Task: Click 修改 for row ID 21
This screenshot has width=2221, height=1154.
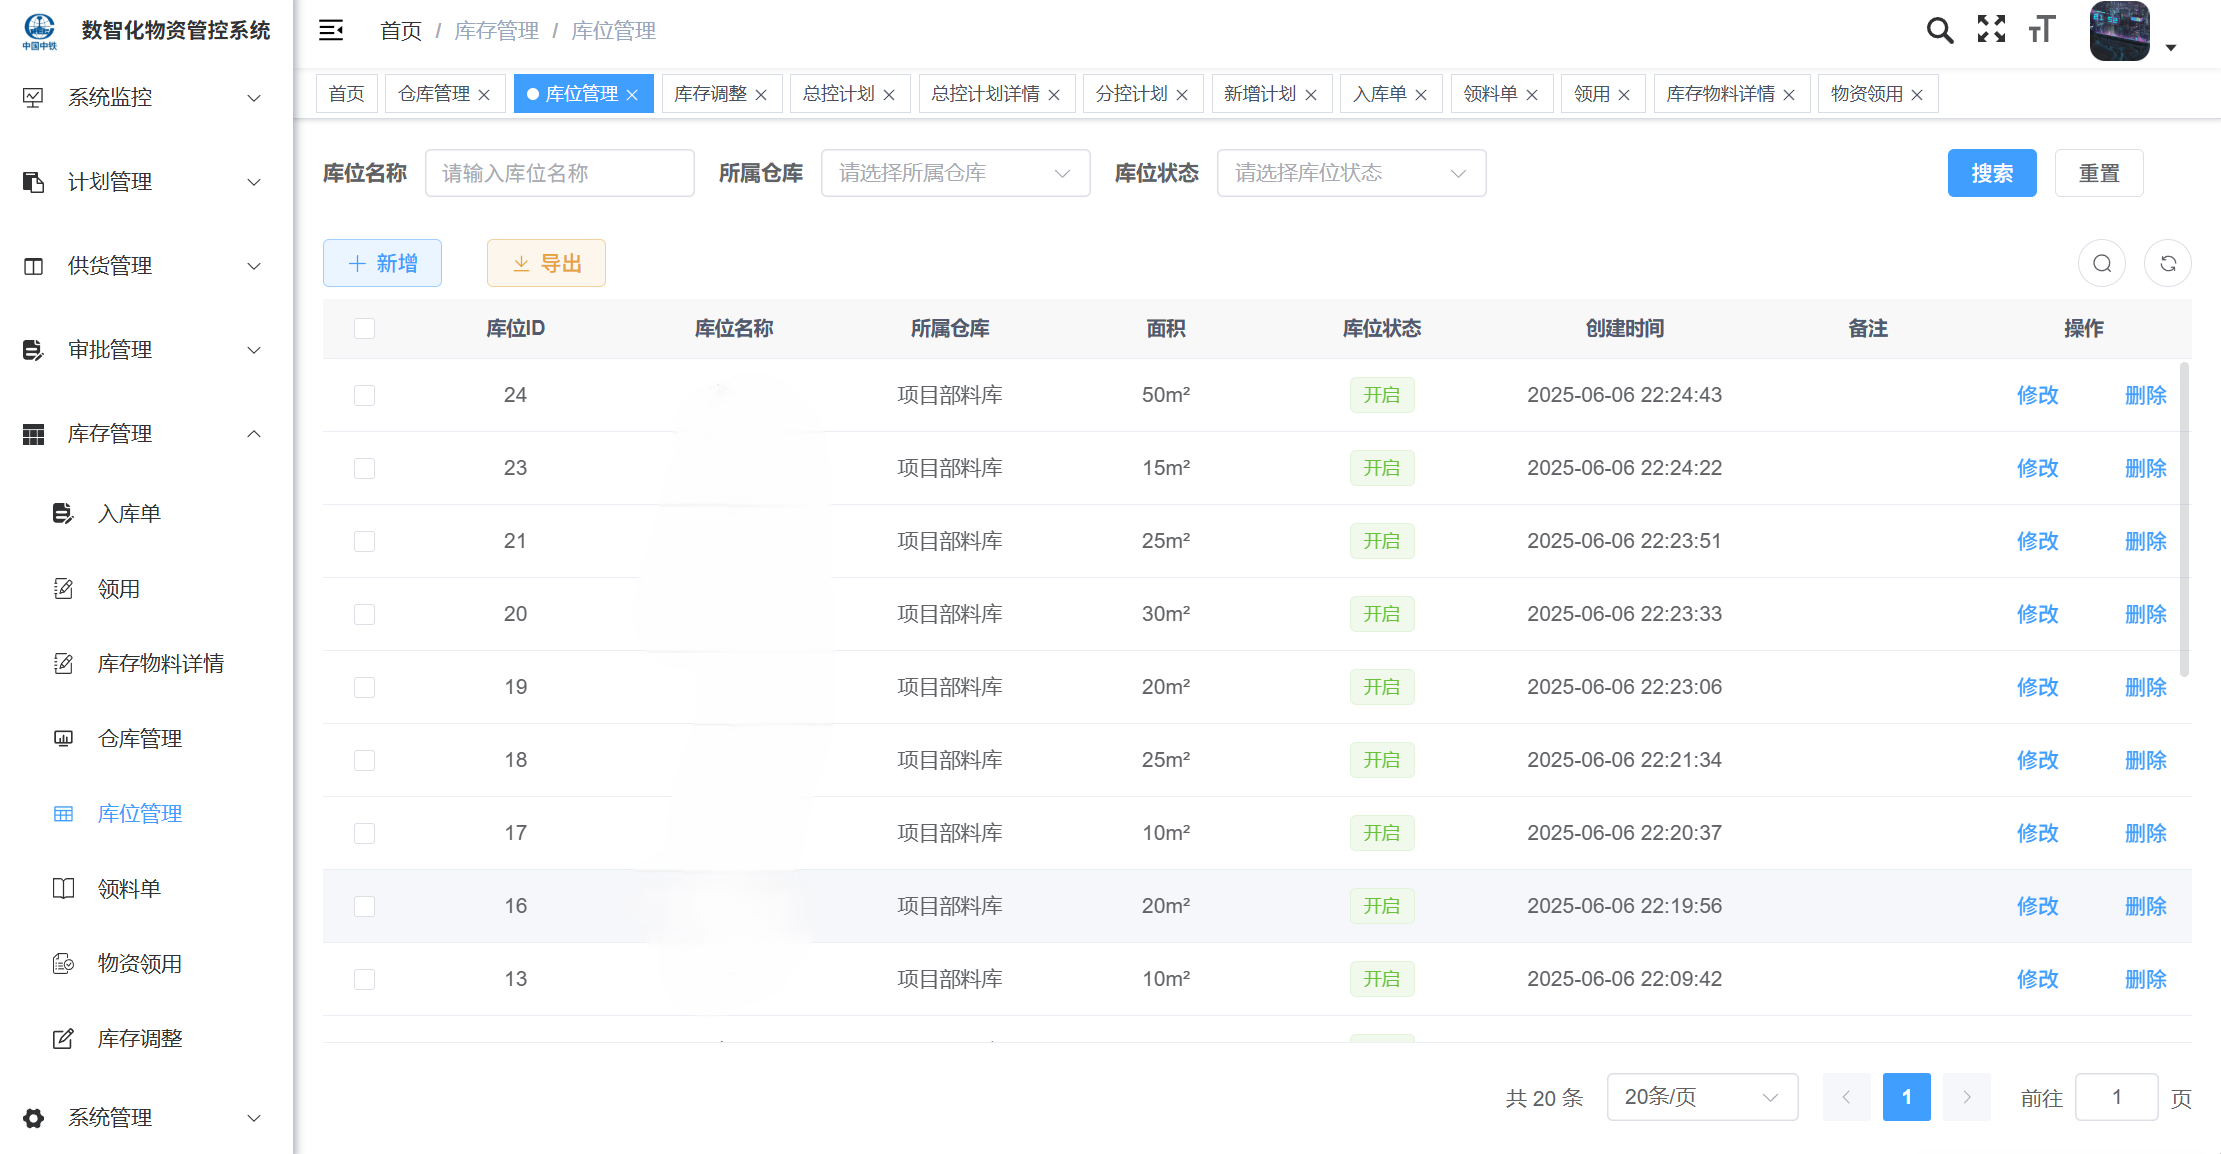Action: (x=2037, y=541)
